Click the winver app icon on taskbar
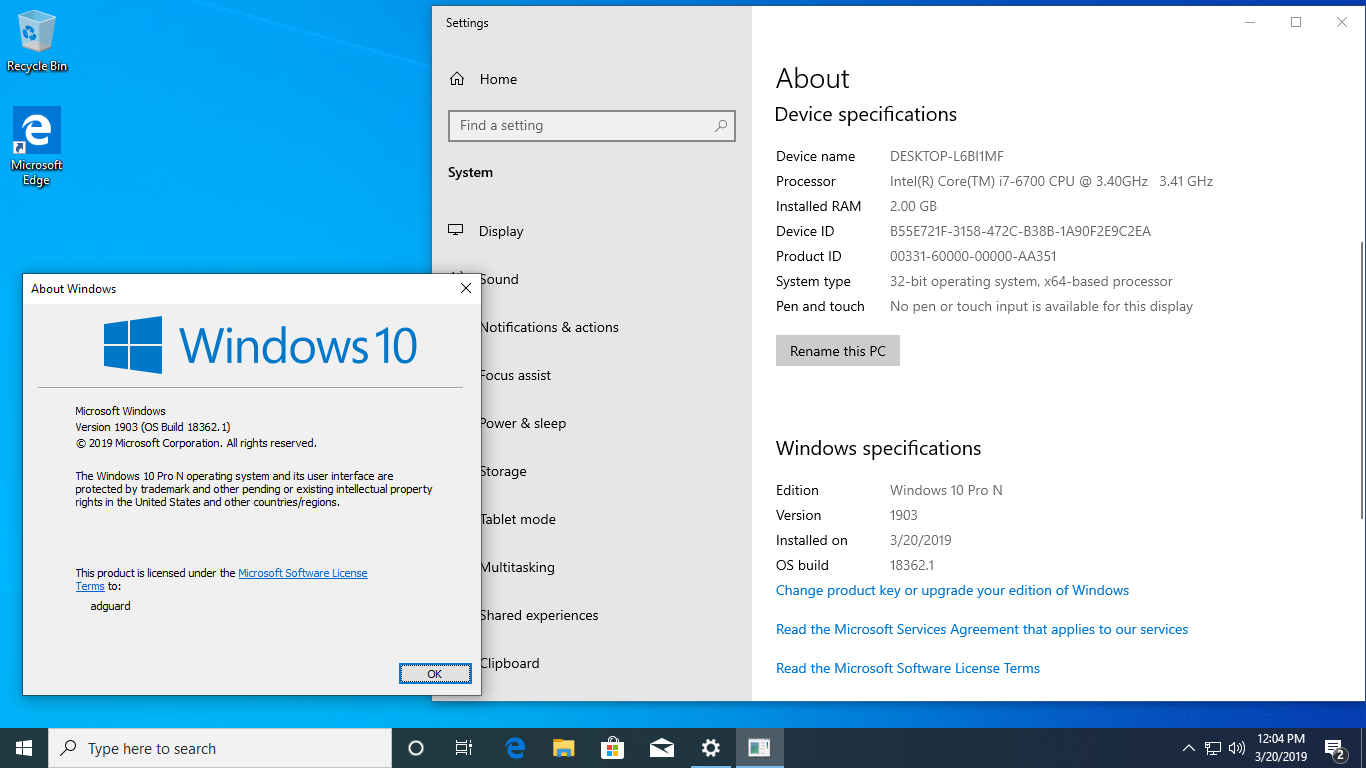The height and width of the screenshot is (768, 1366). tap(759, 748)
